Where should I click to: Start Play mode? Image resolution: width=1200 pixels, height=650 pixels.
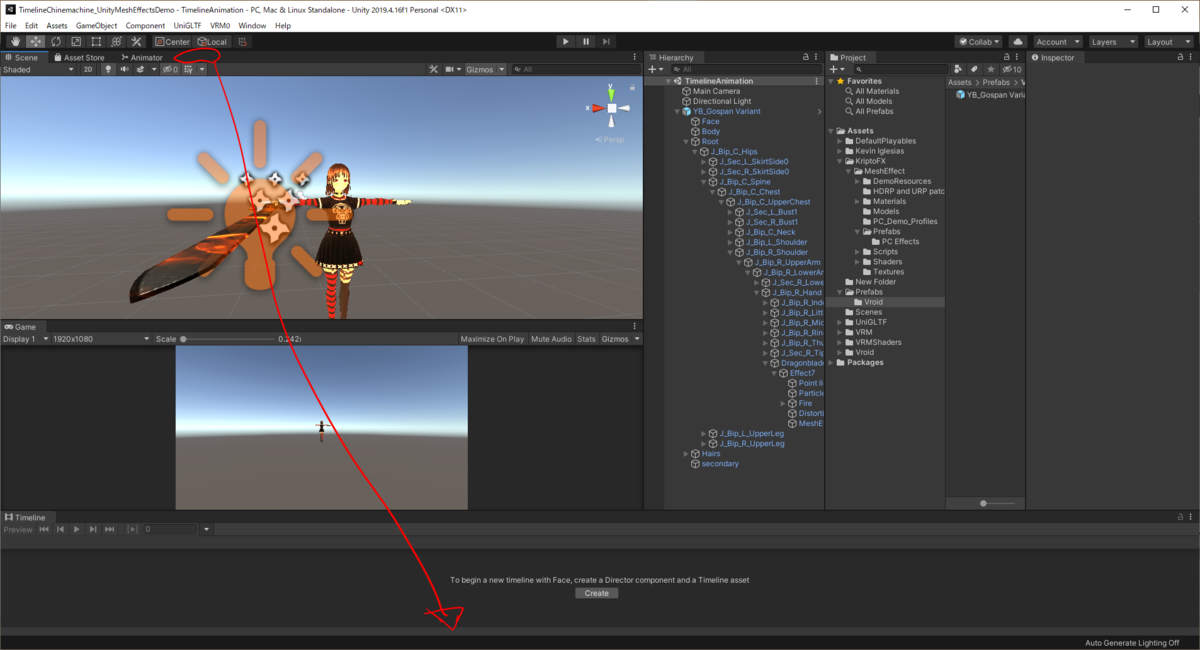(x=566, y=42)
